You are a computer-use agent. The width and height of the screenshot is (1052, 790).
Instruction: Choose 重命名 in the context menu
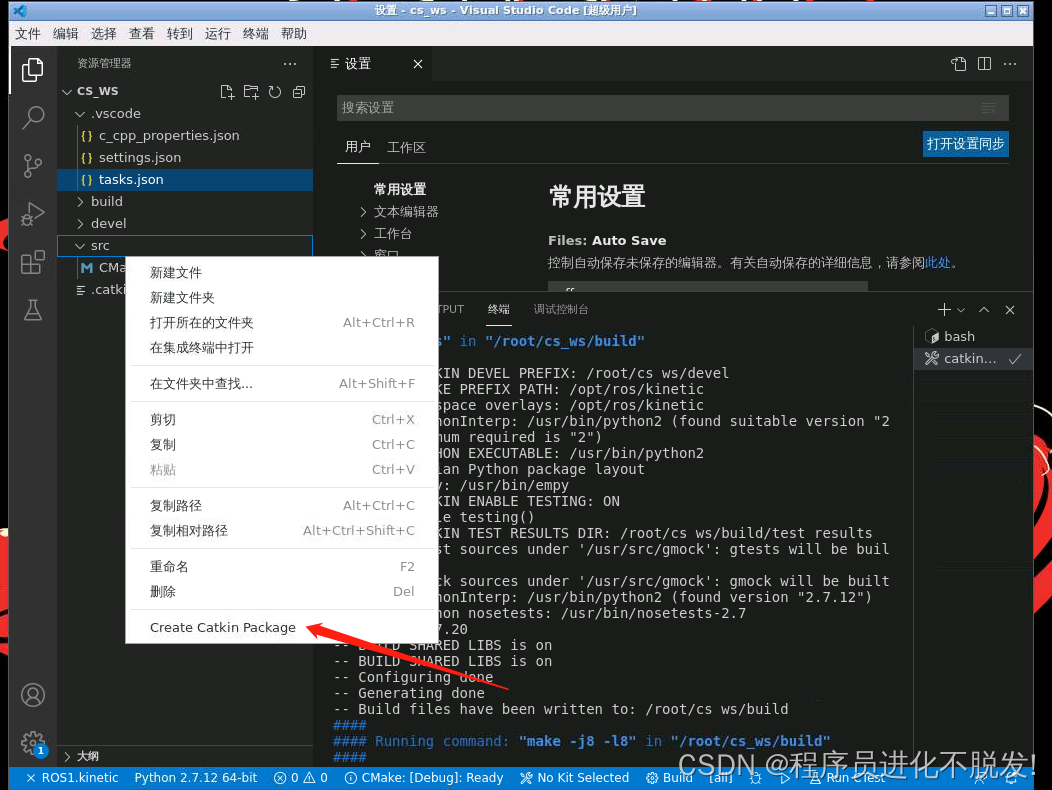(x=282, y=566)
